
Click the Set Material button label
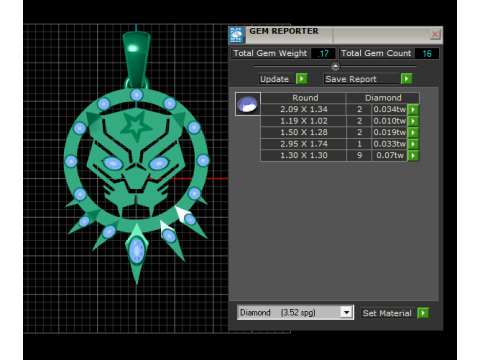point(387,313)
